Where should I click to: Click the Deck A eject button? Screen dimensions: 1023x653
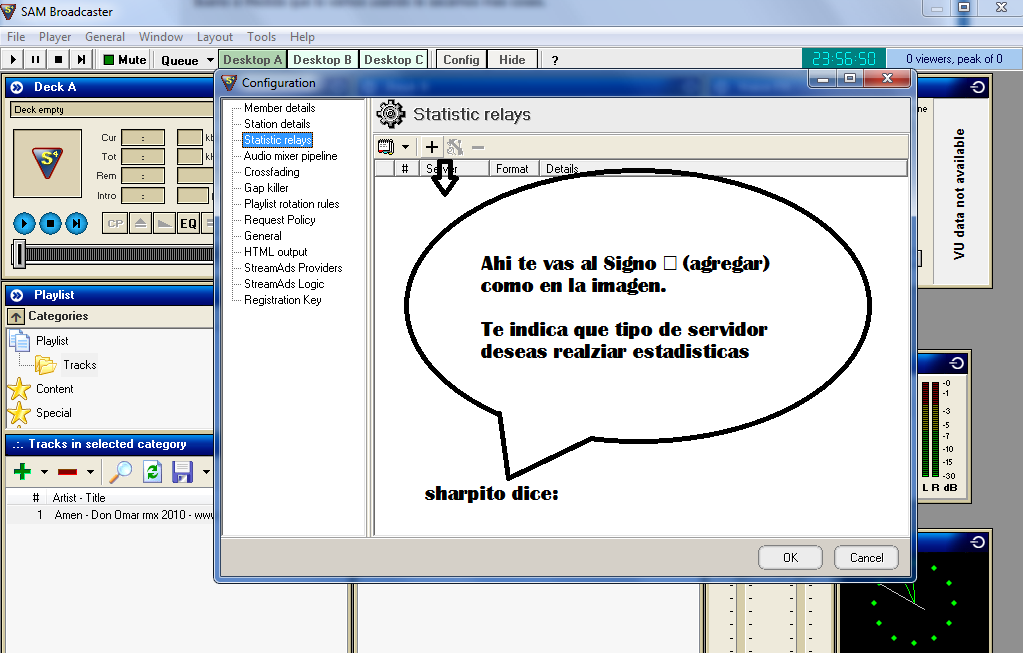[140, 223]
